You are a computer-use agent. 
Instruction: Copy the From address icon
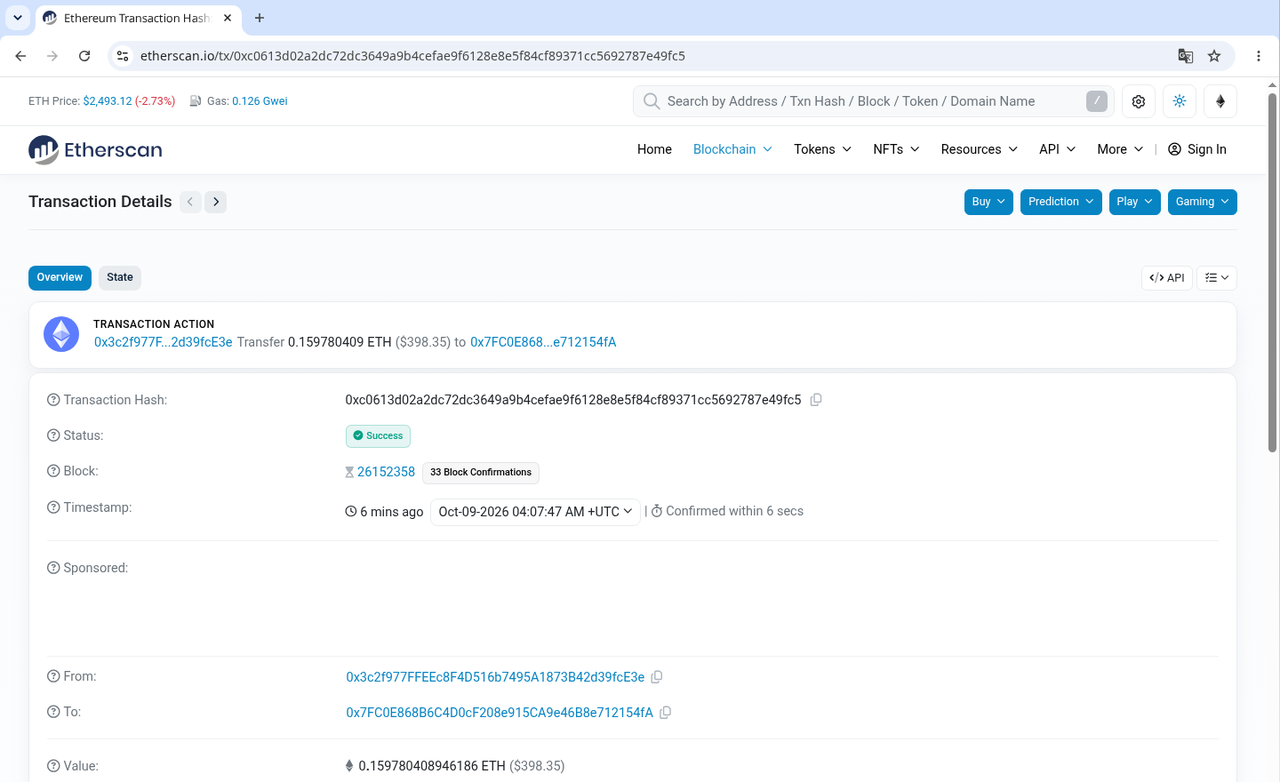(x=657, y=677)
